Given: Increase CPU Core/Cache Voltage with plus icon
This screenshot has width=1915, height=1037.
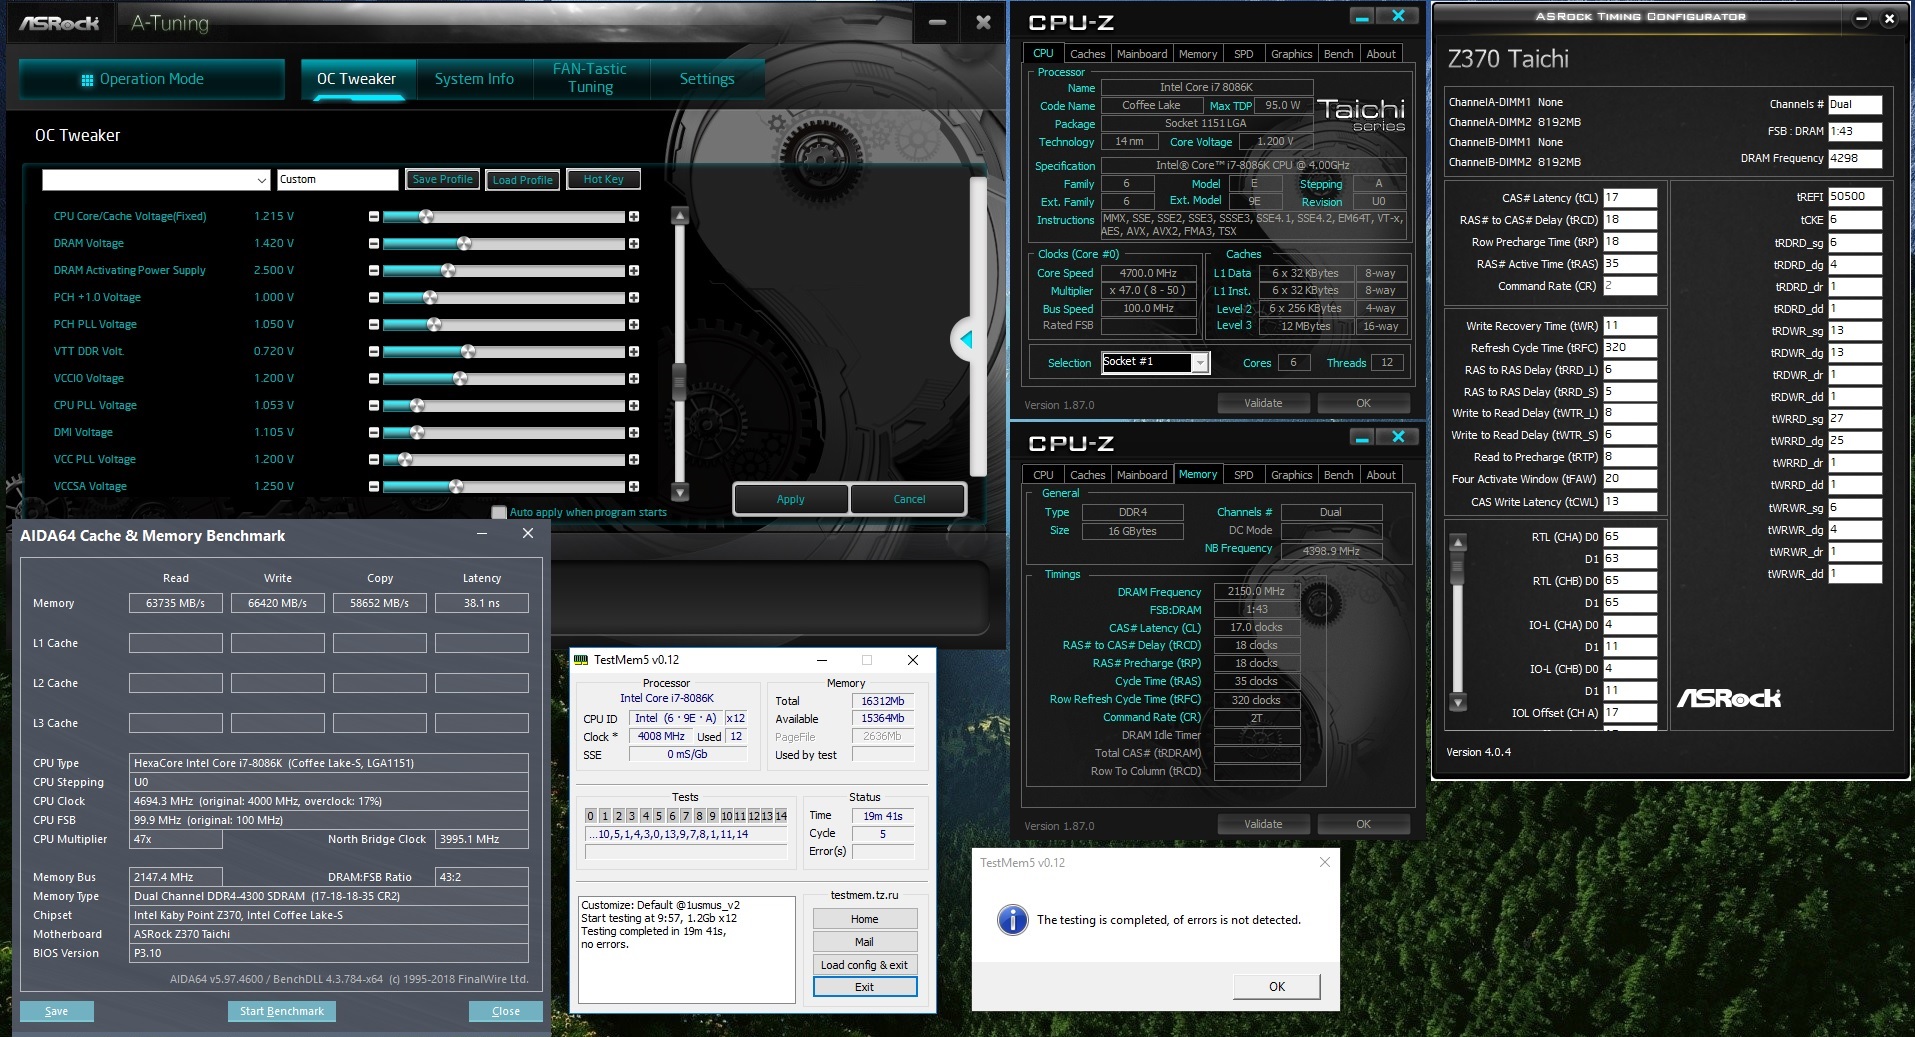Looking at the screenshot, I should [x=634, y=217].
